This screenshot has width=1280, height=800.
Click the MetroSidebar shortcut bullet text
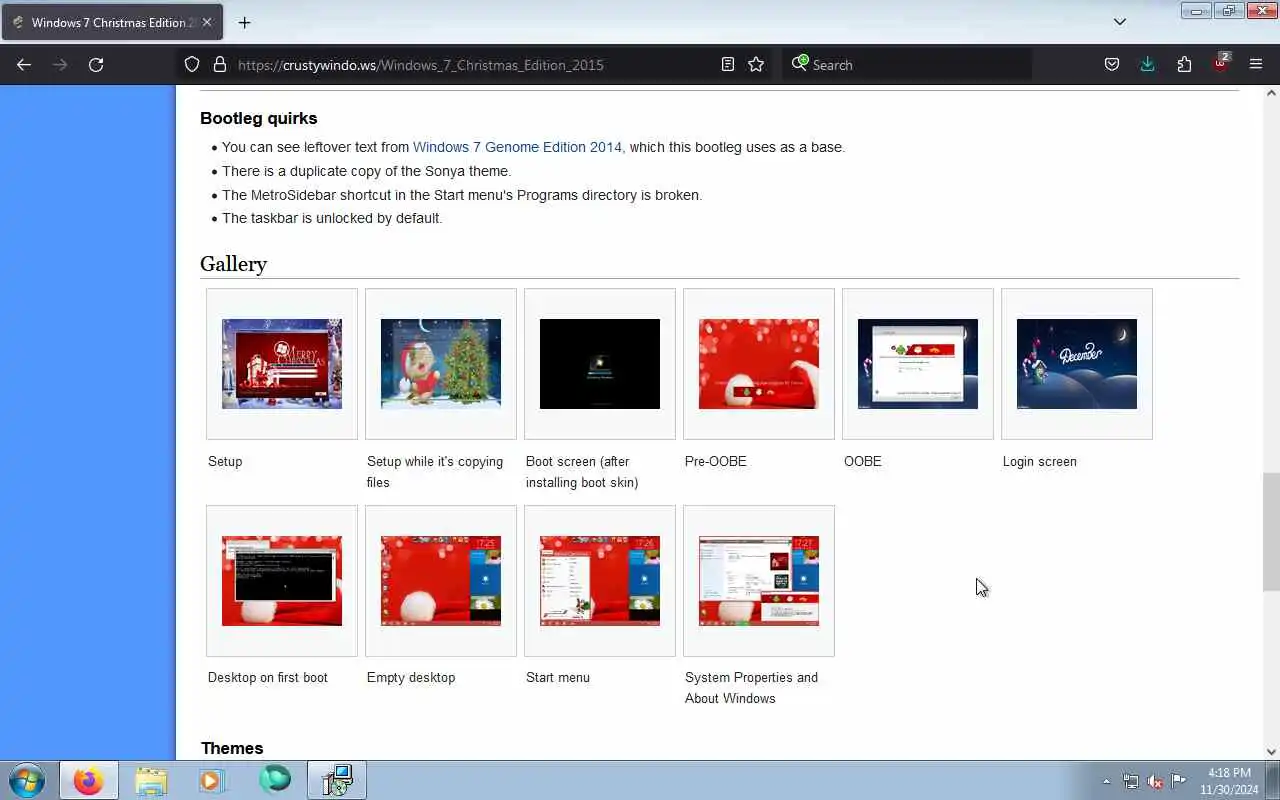[462, 195]
